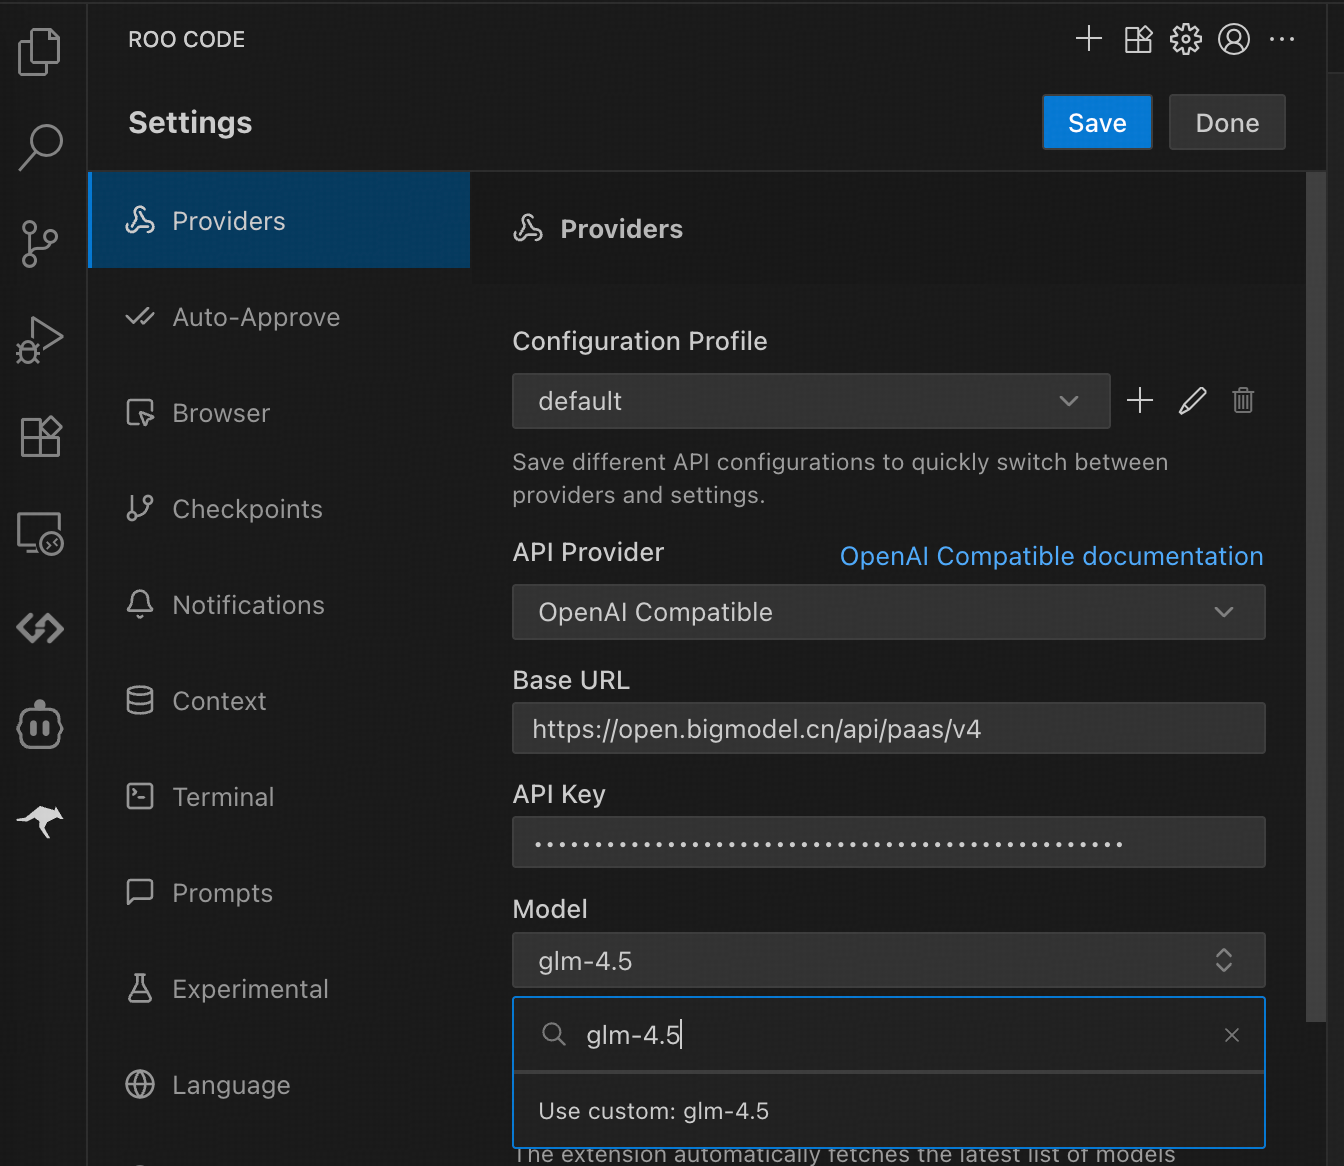This screenshot has width=1344, height=1166.
Task: Add a new configuration profile
Action: point(1140,401)
